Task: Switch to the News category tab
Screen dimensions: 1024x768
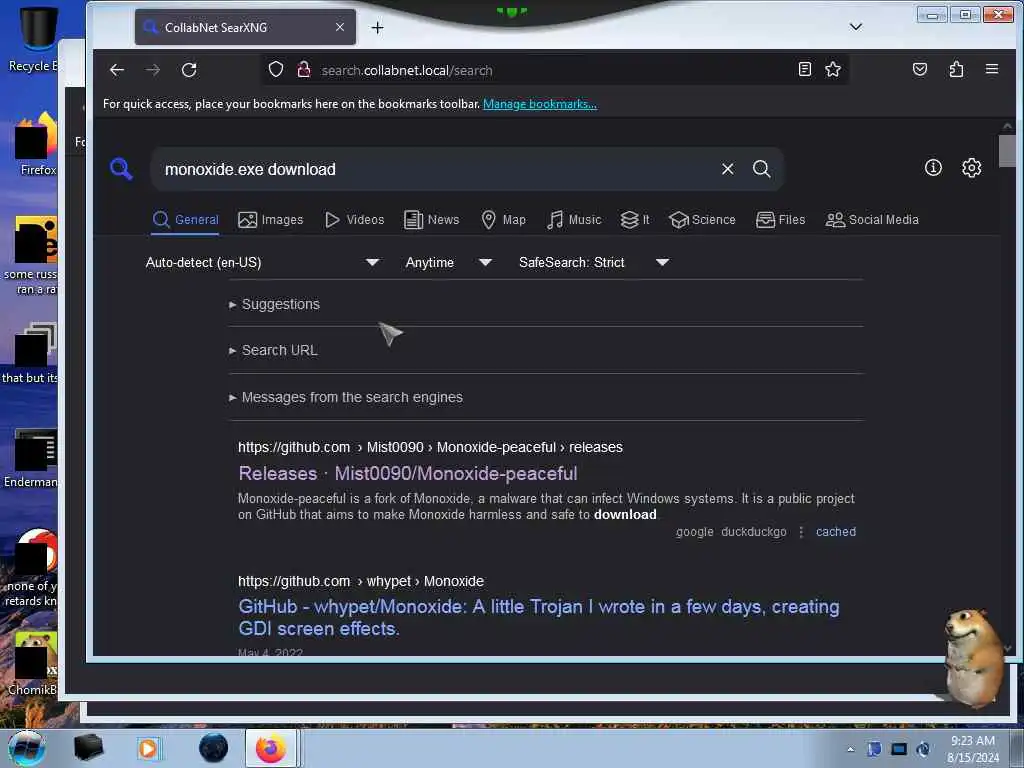Action: click(x=432, y=220)
